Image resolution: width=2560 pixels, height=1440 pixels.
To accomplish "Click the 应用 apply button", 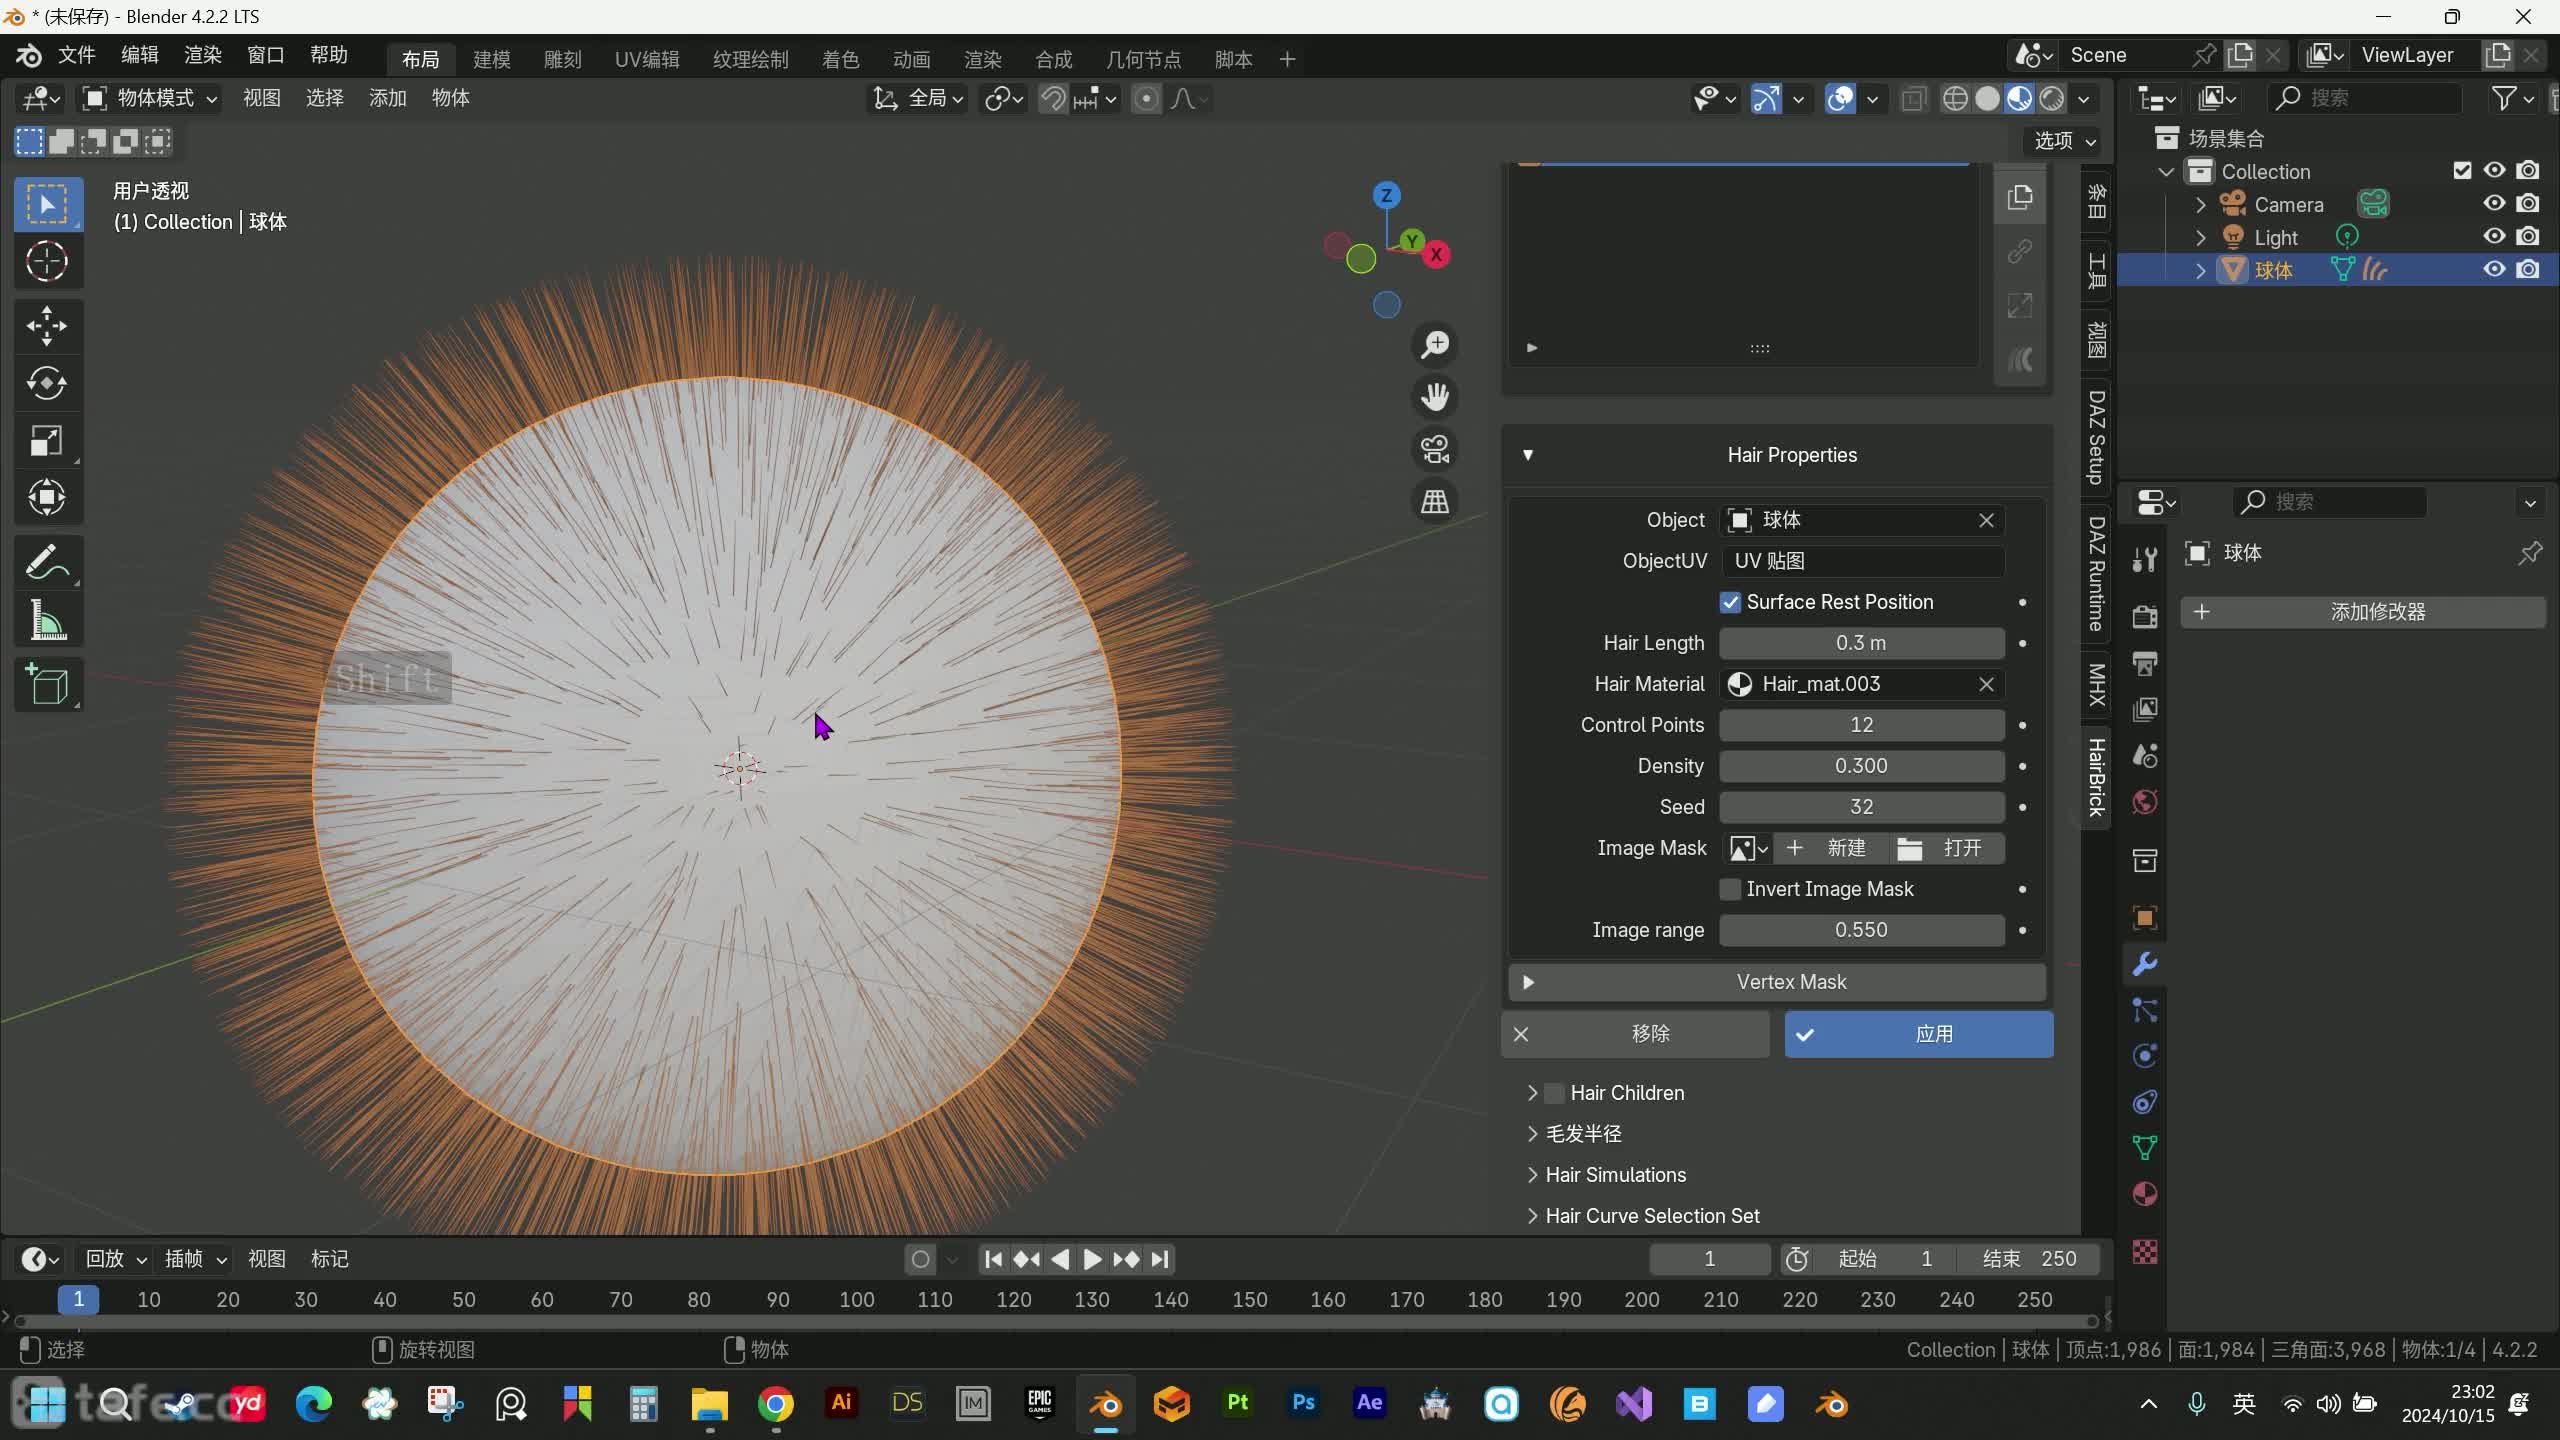I will [1919, 1034].
